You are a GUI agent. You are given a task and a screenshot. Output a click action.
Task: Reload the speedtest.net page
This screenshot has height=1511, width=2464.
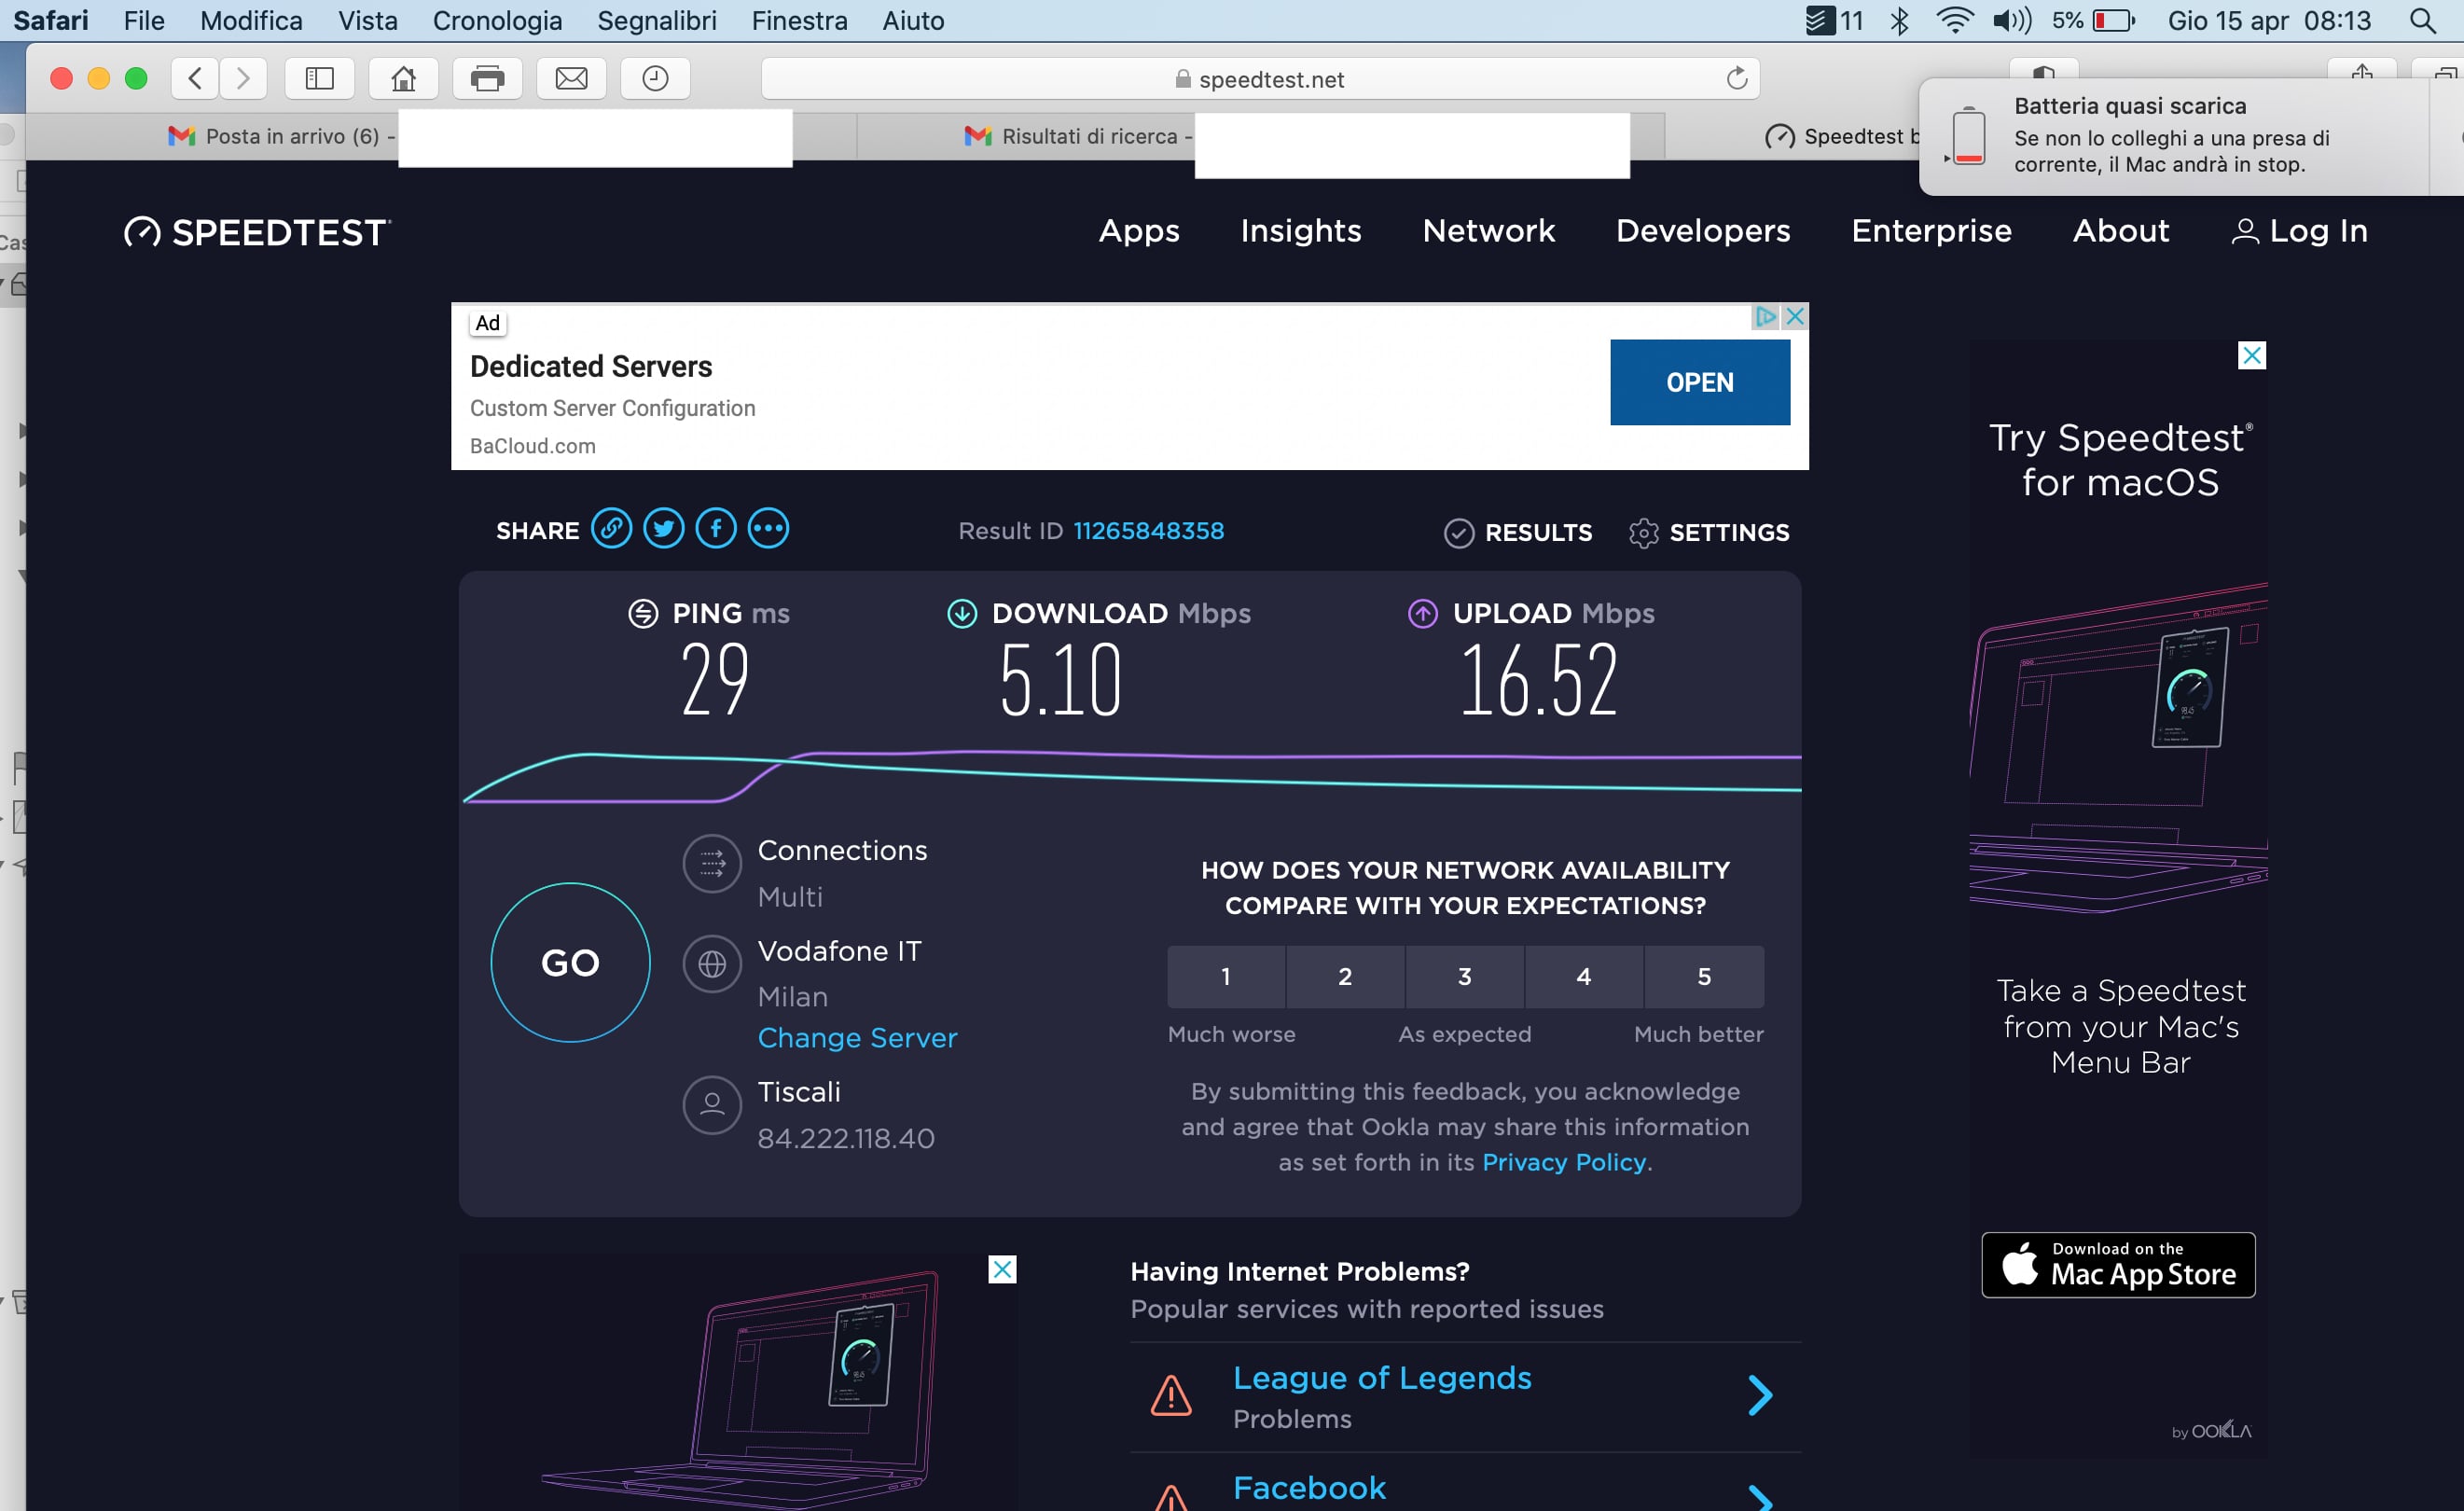pos(1737,78)
